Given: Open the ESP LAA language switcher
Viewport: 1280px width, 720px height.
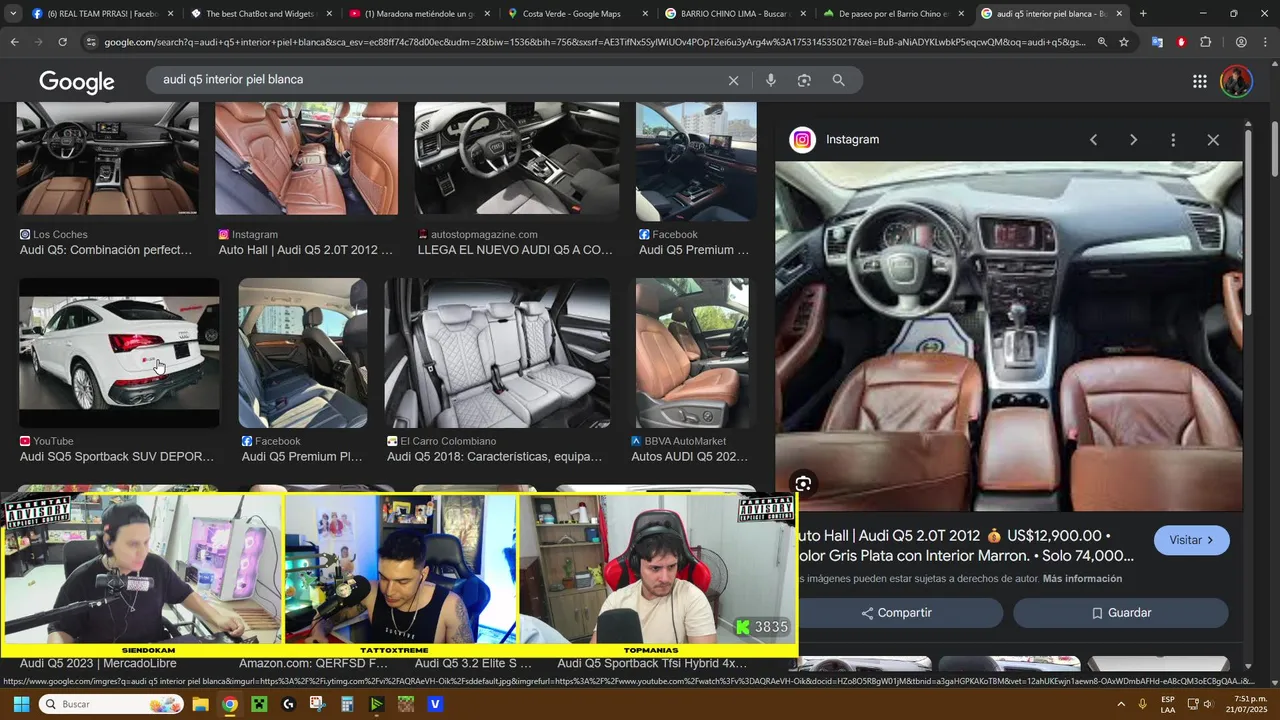Looking at the screenshot, I should click(1168, 704).
